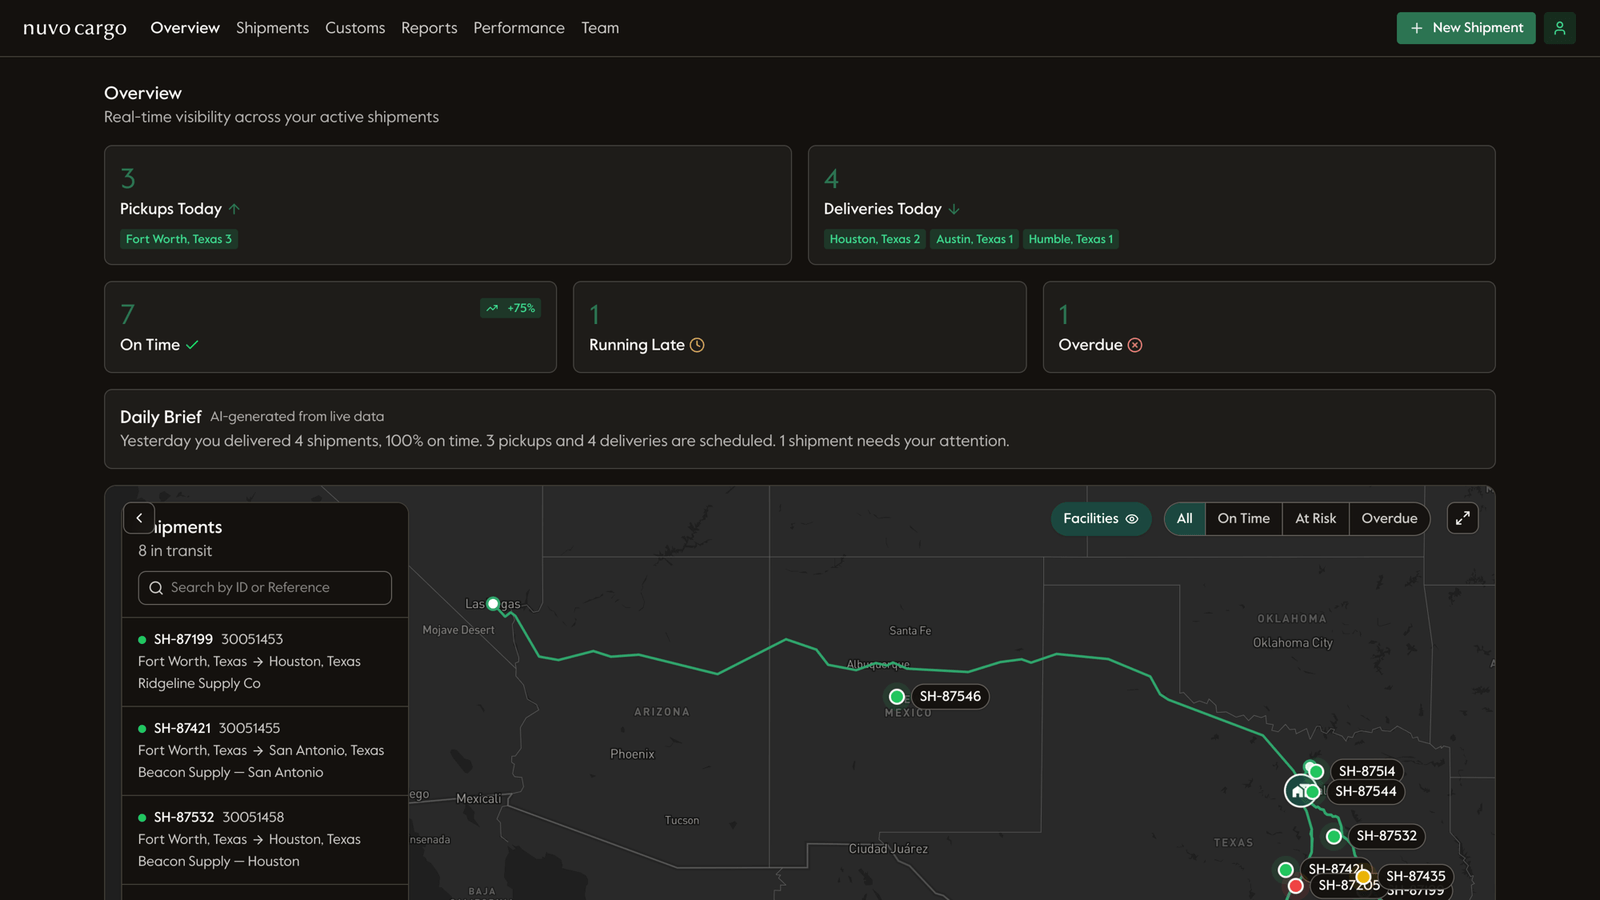The image size is (1600, 900).
Task: Click the Austin, Texas 1 tag
Action: (975, 239)
